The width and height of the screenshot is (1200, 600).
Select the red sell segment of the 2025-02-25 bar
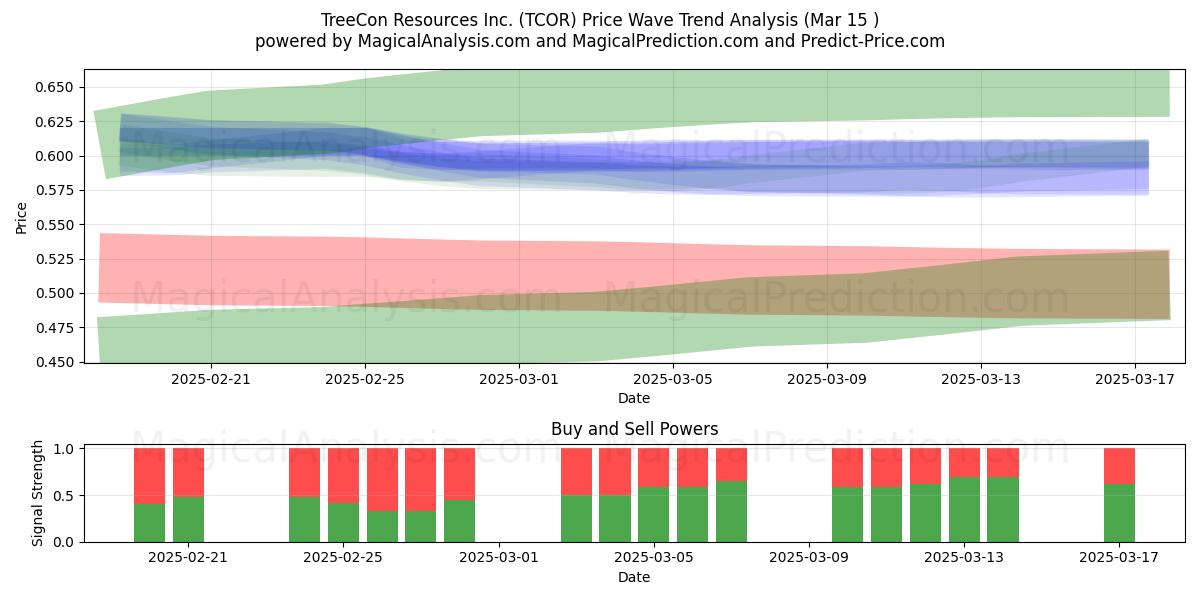(x=343, y=476)
